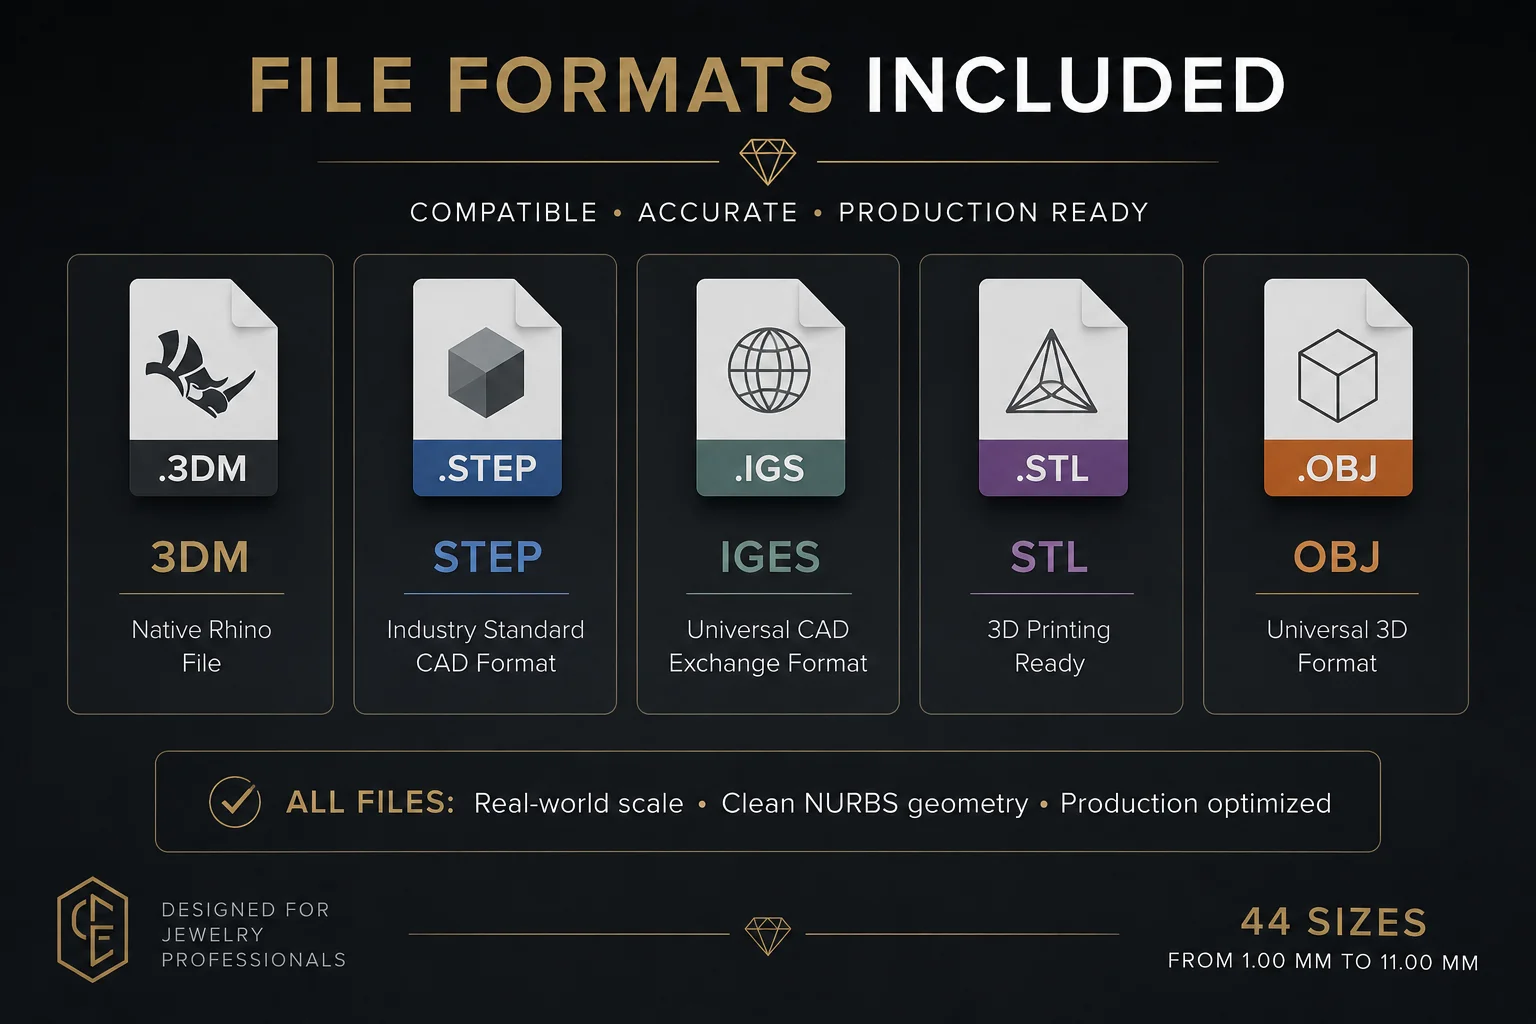Click the diamond icon beneath the title
1536x1024 pixels.
[768, 161]
